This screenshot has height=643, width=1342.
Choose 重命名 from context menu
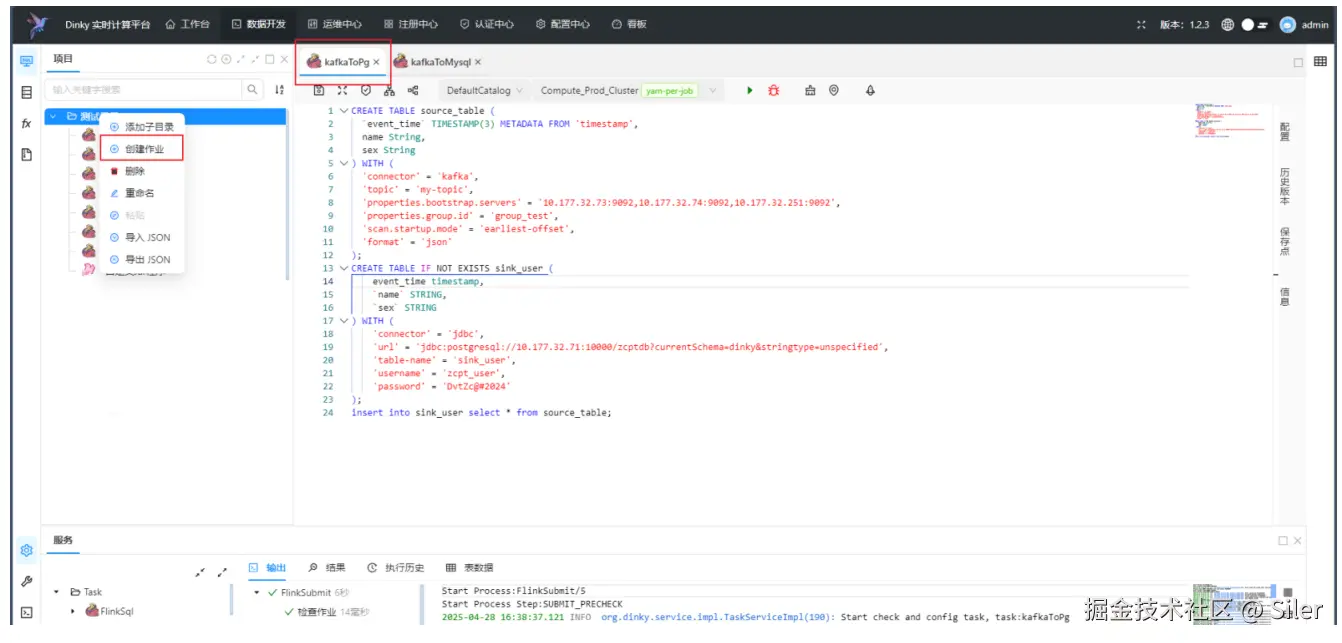pyautogui.click(x=142, y=193)
